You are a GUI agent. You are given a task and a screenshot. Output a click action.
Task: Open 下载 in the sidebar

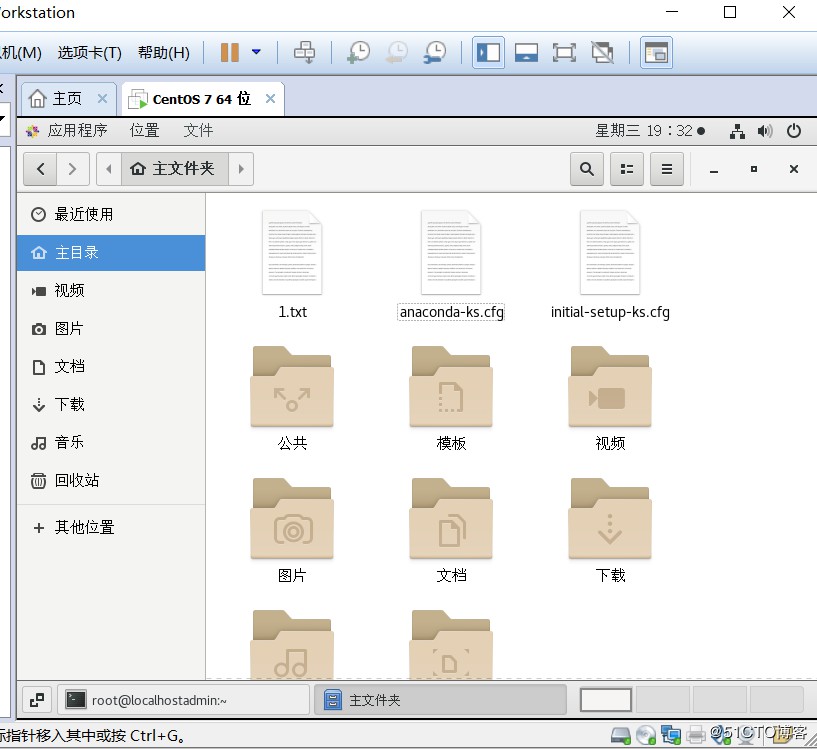(x=111, y=404)
